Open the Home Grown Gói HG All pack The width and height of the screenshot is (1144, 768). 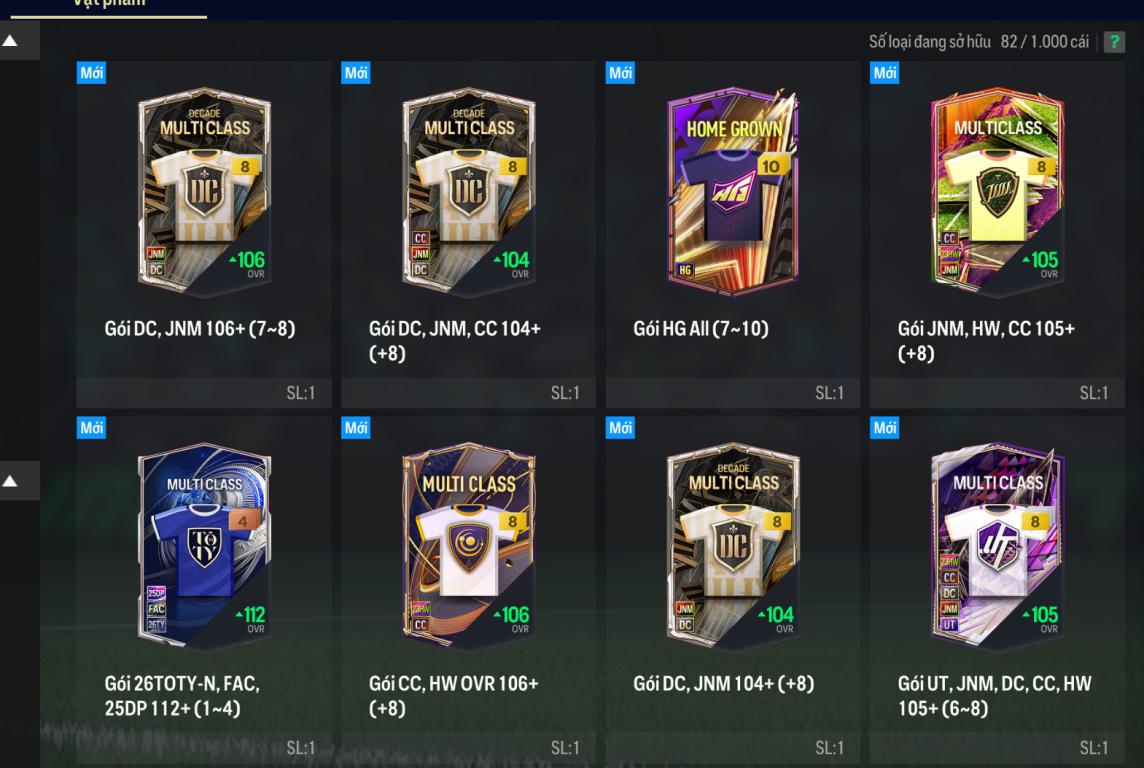coord(733,233)
